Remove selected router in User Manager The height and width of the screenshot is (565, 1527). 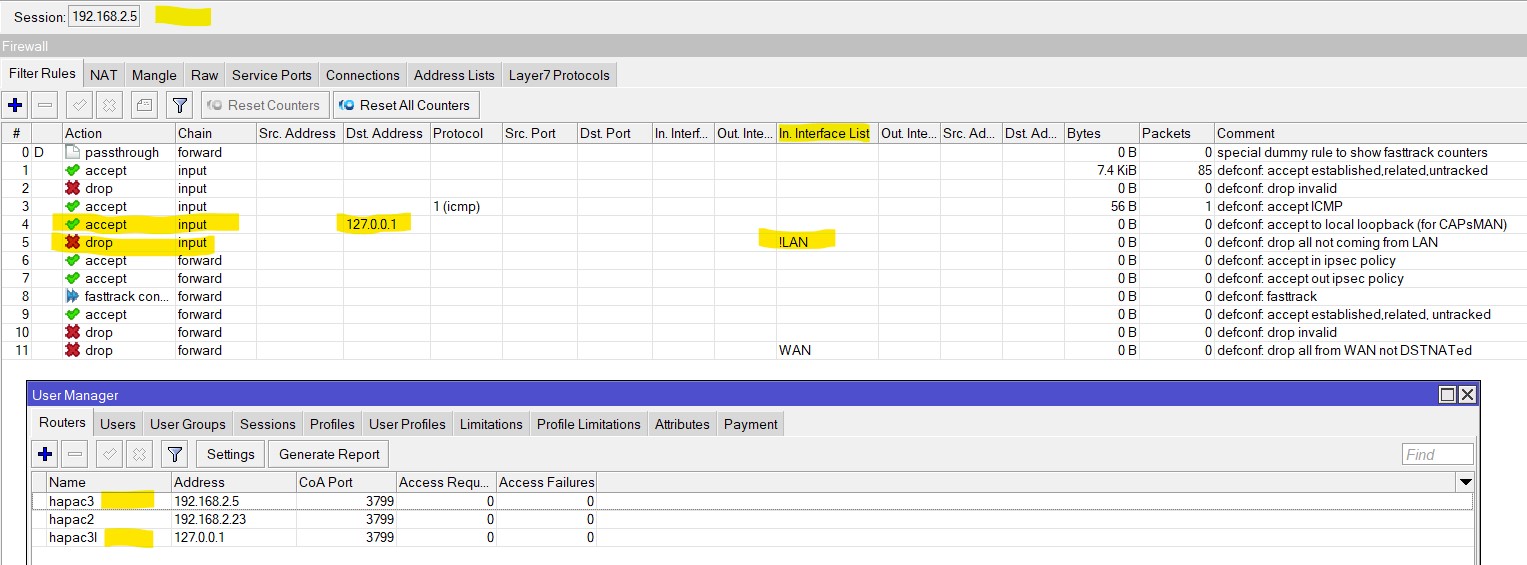pyautogui.click(x=75, y=454)
